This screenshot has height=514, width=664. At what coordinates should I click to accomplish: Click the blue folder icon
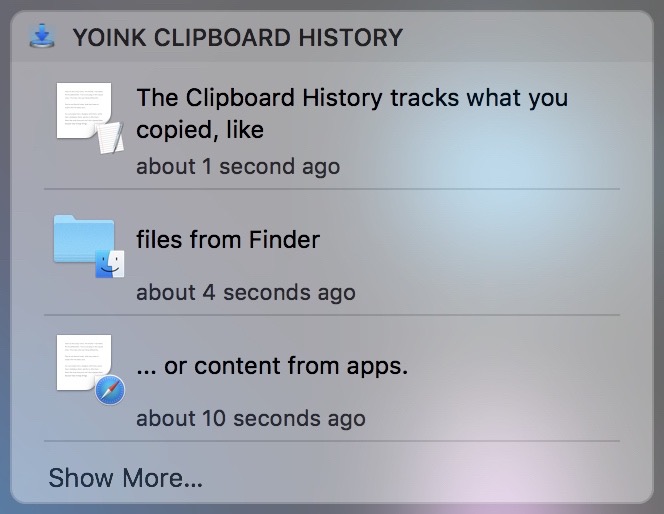tap(84, 239)
